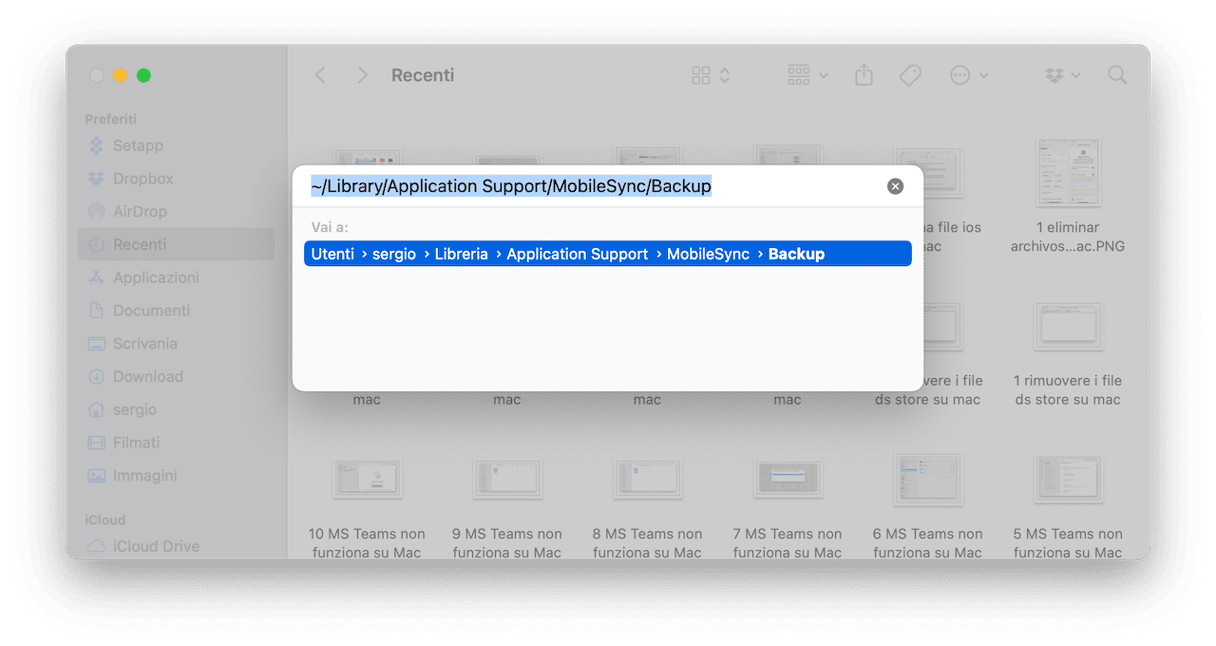Clear the Go to folder path field

[895, 187]
